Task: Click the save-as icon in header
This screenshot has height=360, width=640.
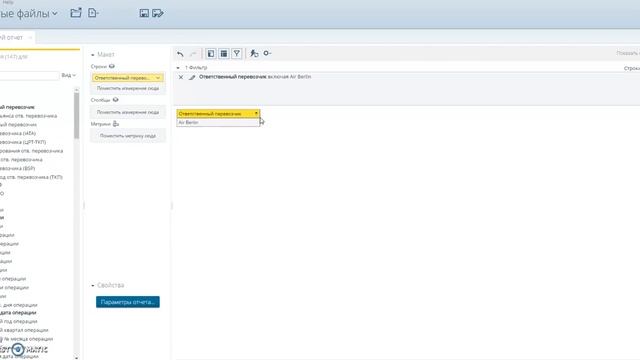Action: pos(158,13)
